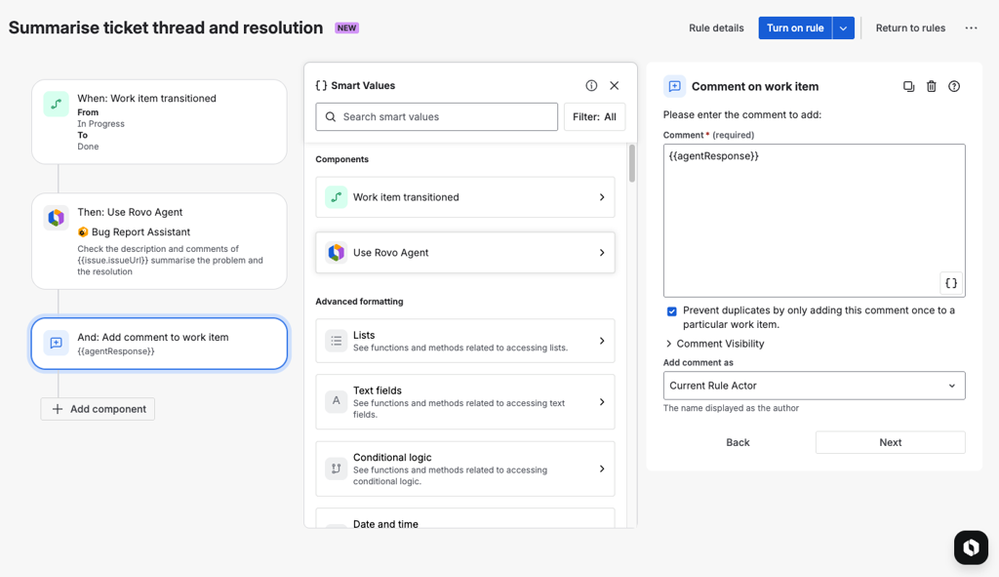
Task: Click the Smart Values info icon
Action: pos(591,86)
